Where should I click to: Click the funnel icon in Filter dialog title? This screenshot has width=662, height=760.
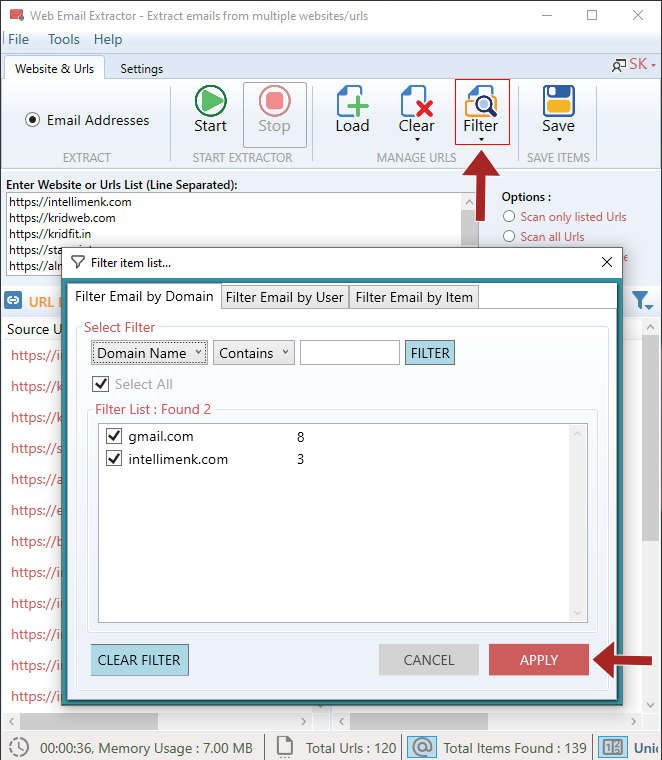point(78,262)
